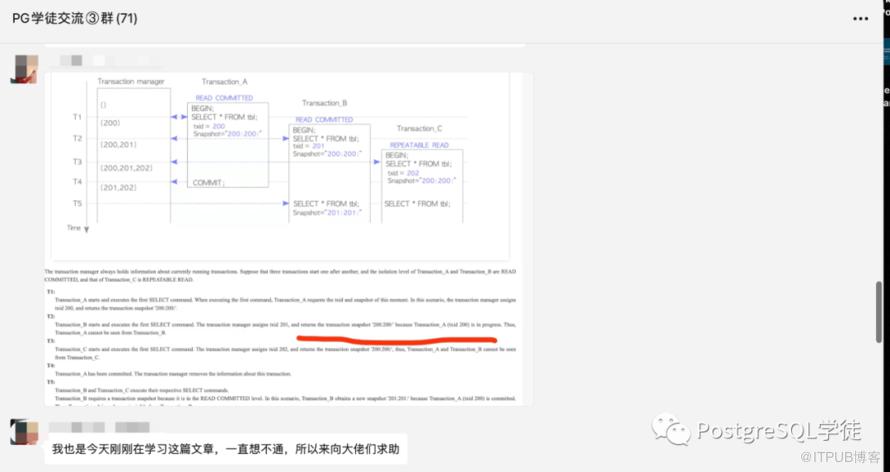Click the Transaction_C label in the diagram
The height and width of the screenshot is (472, 890).
click(419, 128)
